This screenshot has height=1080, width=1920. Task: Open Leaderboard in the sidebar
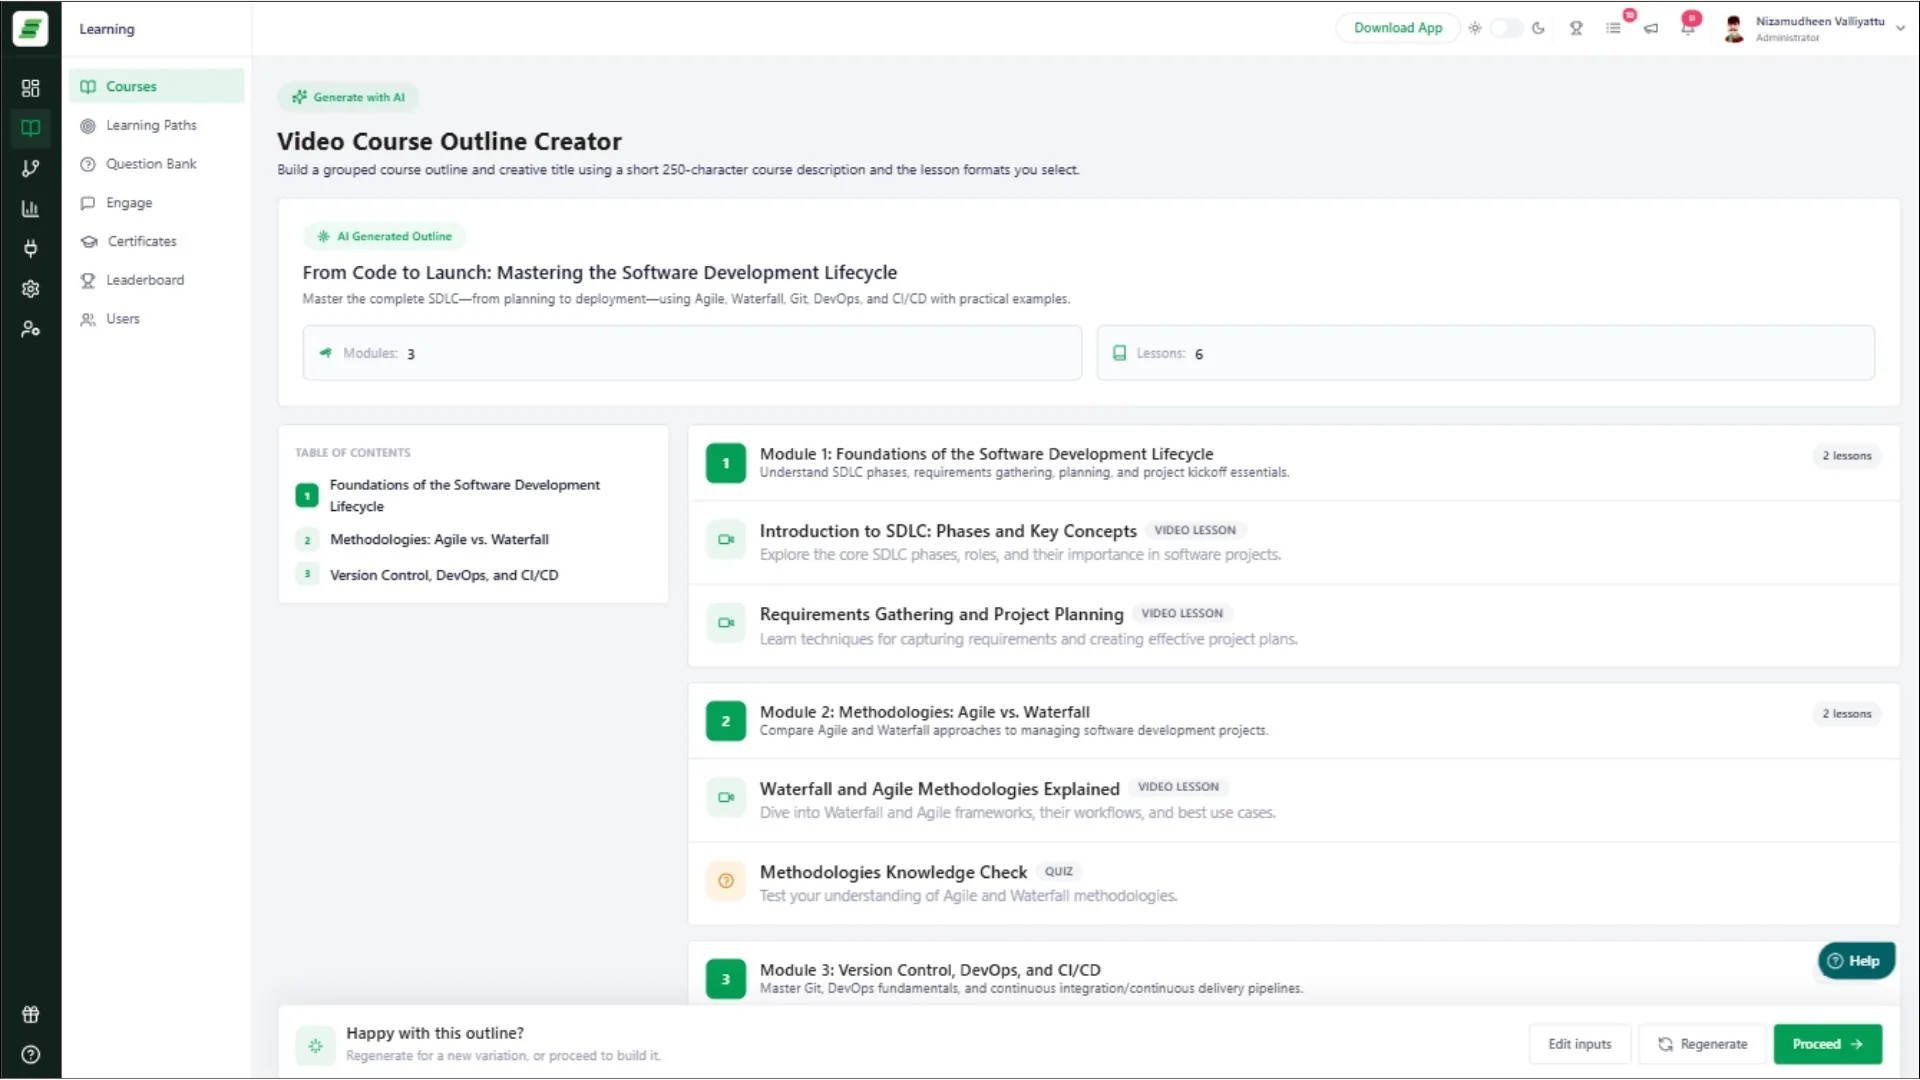156,280
